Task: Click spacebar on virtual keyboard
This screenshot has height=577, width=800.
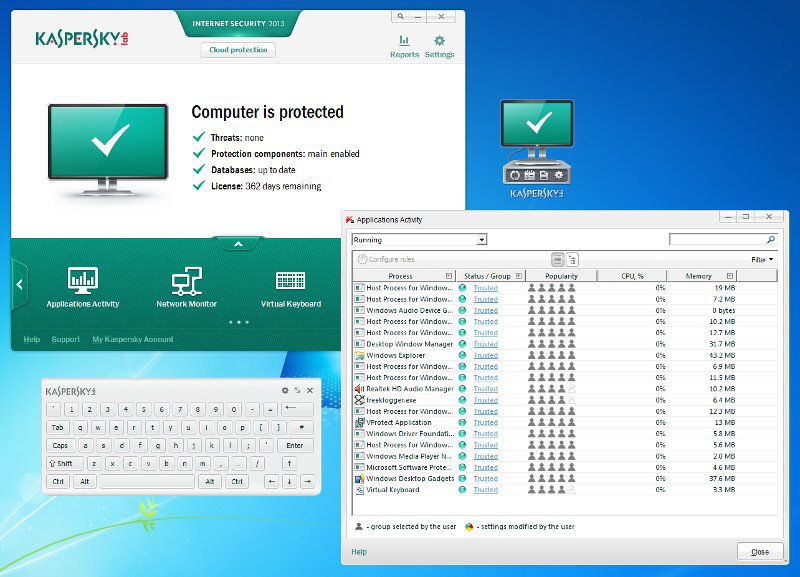Action: click(147, 481)
